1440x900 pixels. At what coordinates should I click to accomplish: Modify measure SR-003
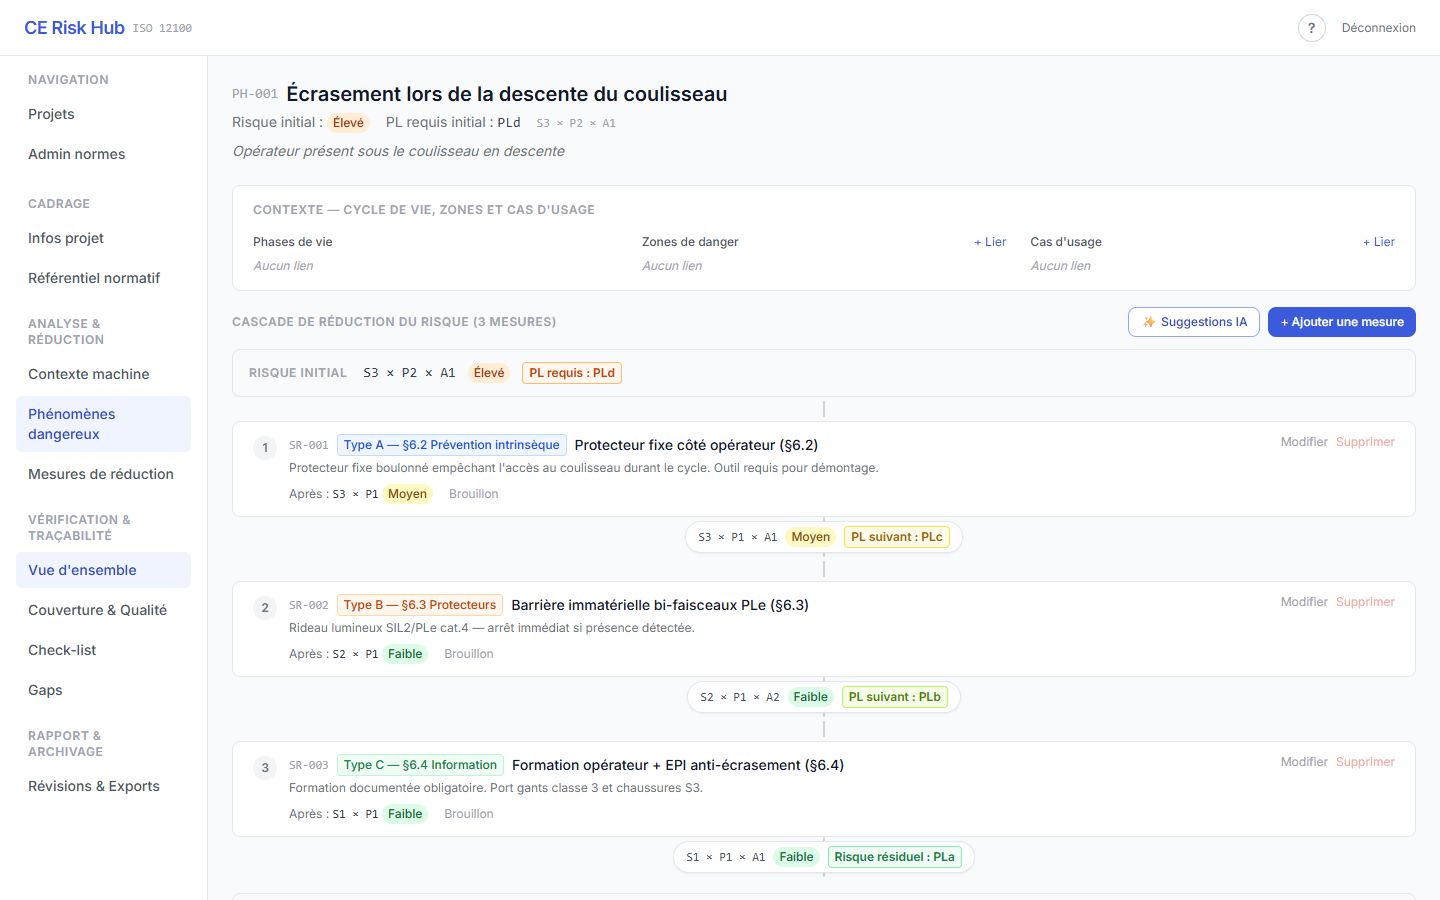pyautogui.click(x=1304, y=762)
